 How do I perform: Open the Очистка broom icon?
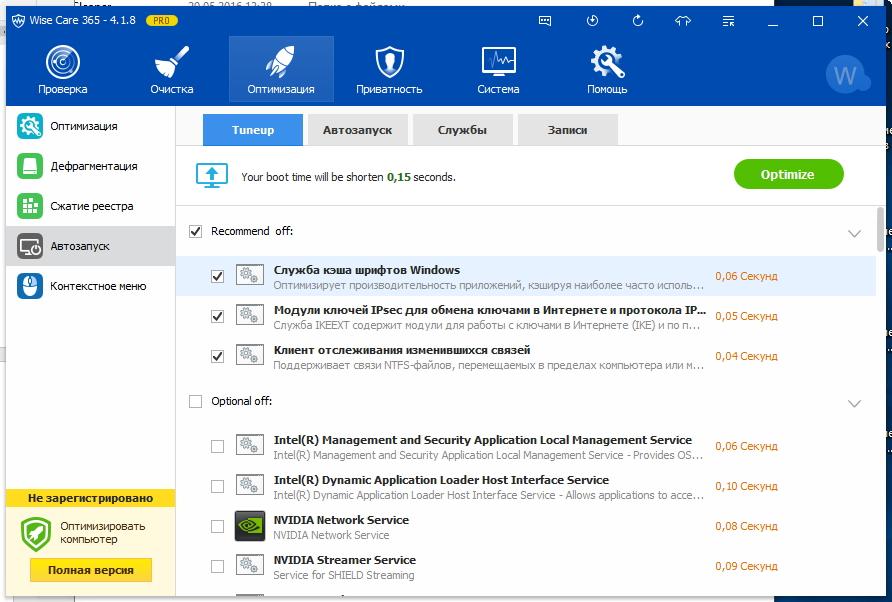(172, 70)
